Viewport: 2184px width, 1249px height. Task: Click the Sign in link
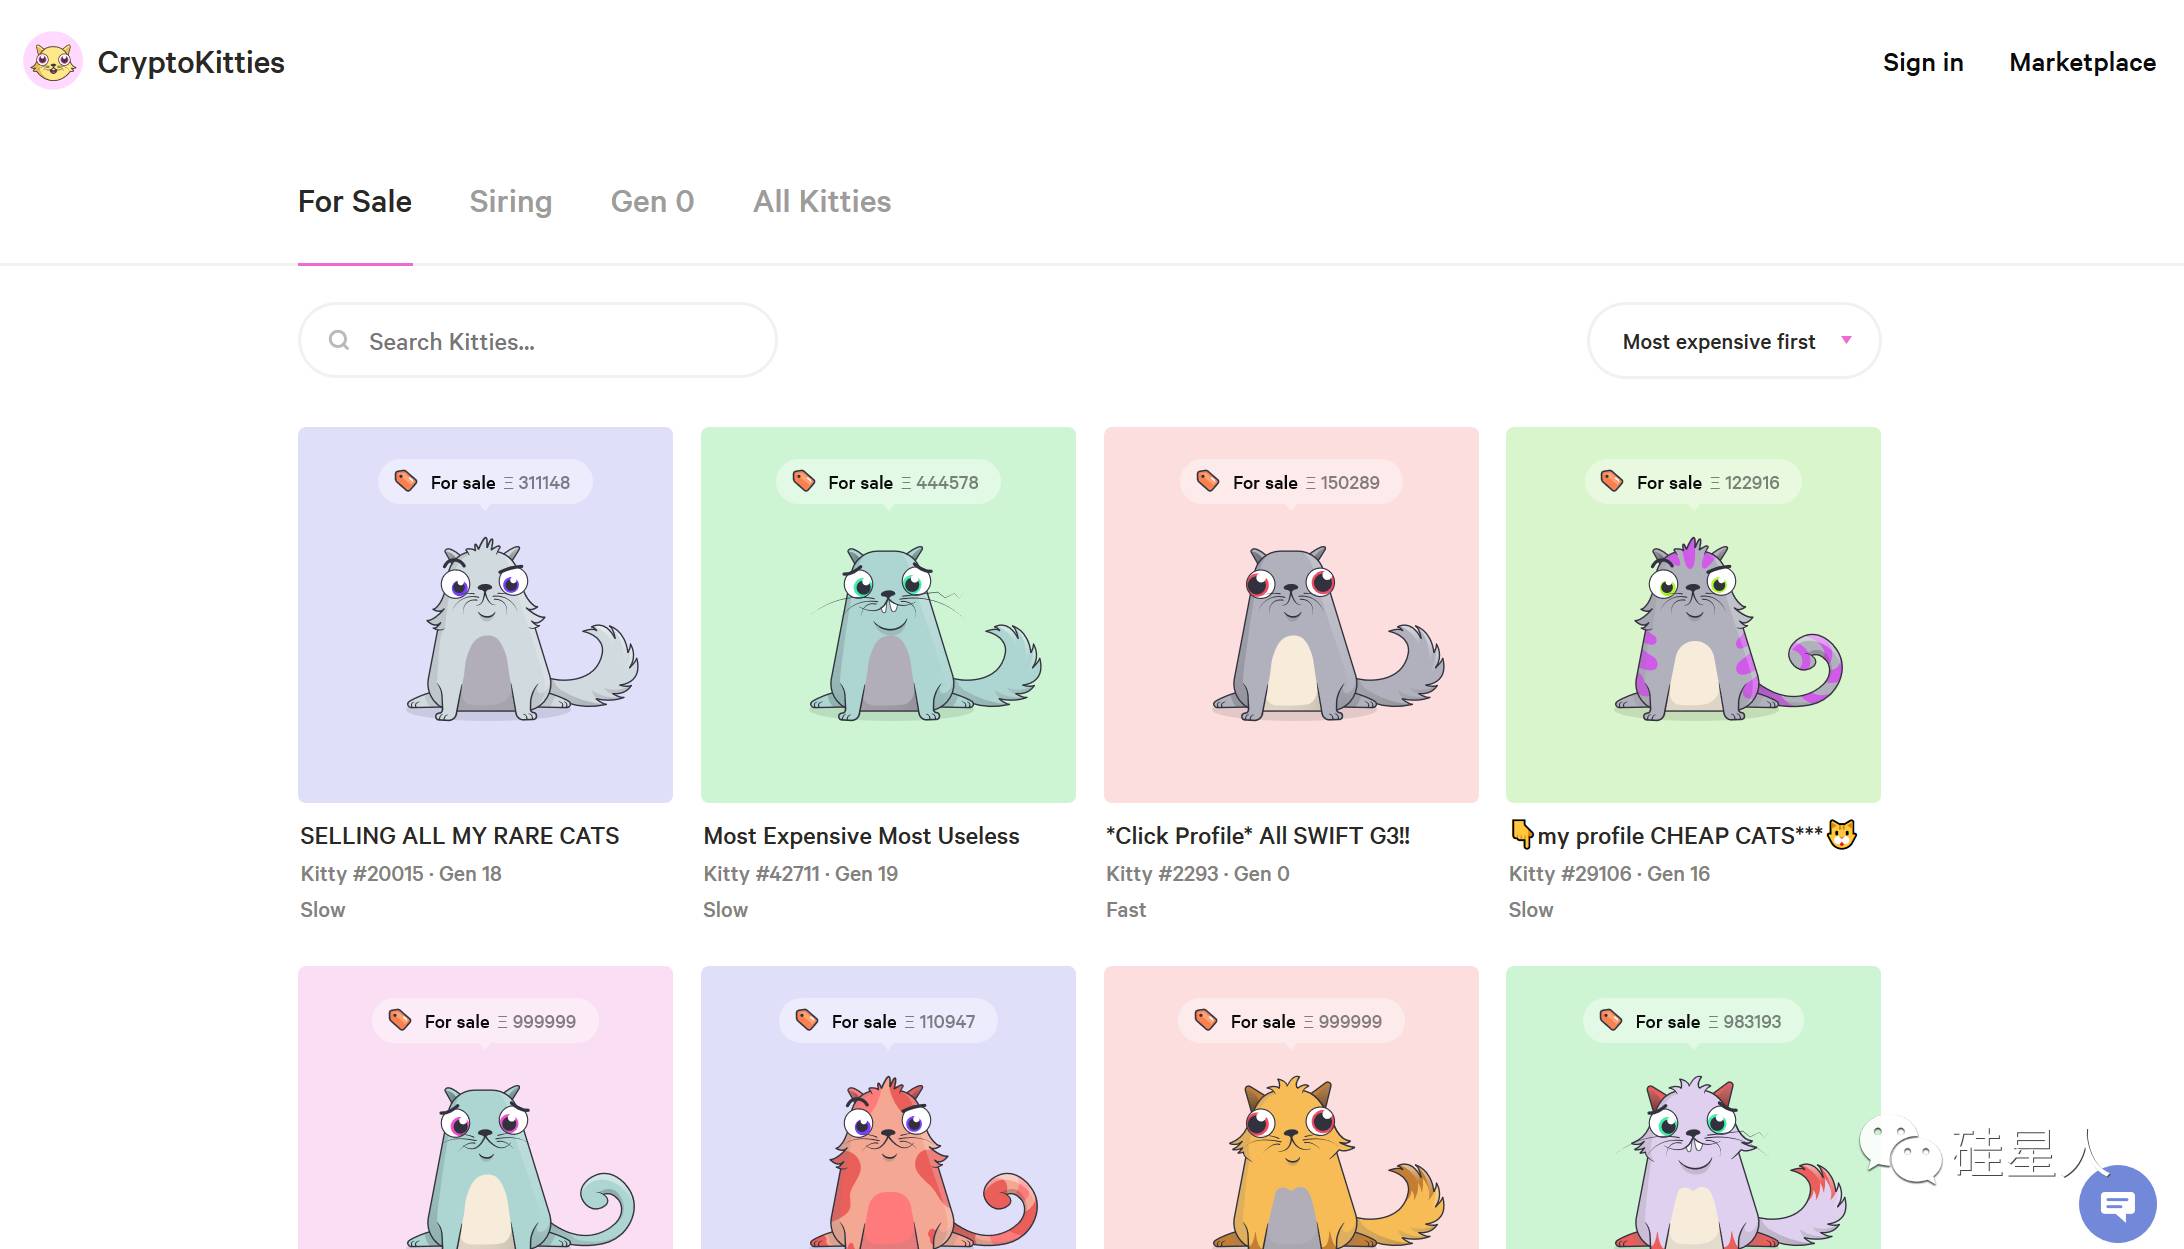(1922, 63)
